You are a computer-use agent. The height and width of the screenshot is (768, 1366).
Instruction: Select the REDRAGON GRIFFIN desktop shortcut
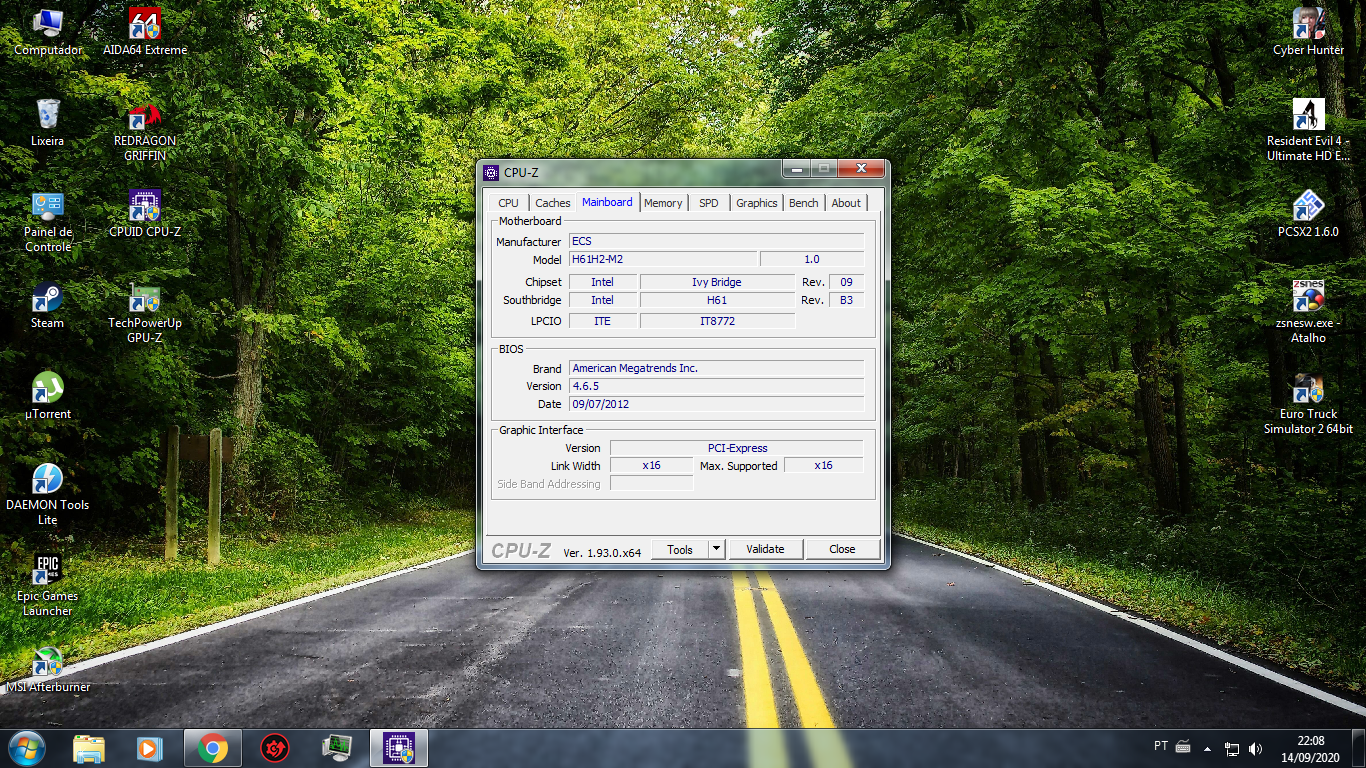tap(145, 131)
